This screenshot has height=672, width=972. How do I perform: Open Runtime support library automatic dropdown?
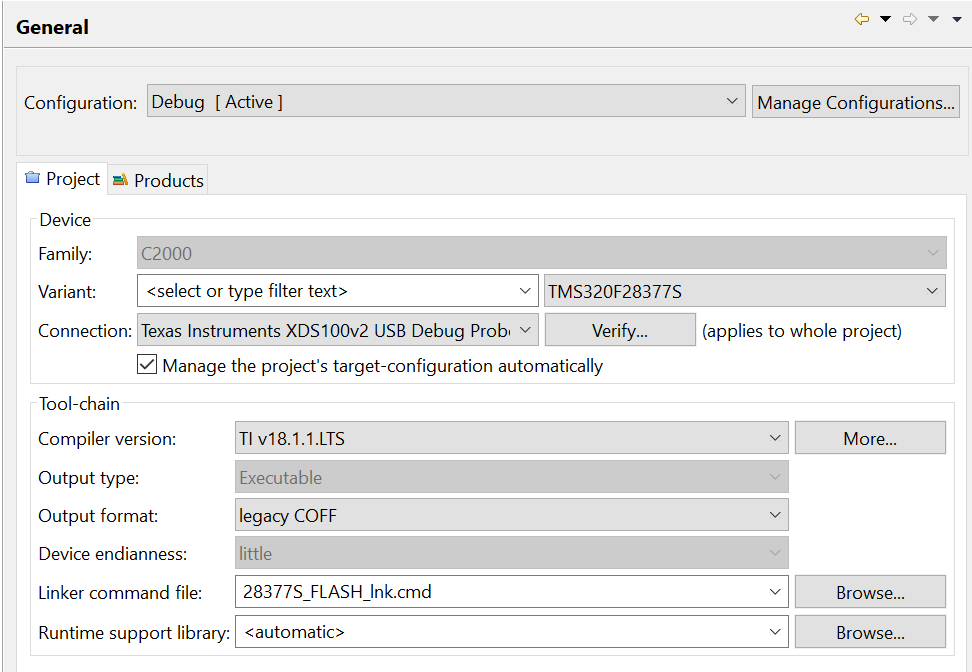point(511,632)
